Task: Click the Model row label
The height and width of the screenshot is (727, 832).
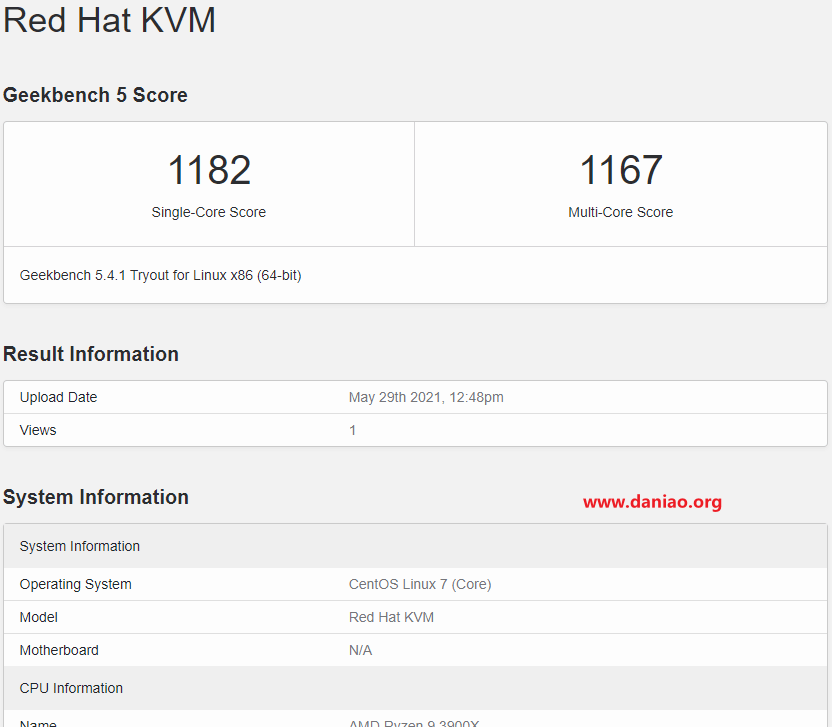Action: tap(38, 617)
